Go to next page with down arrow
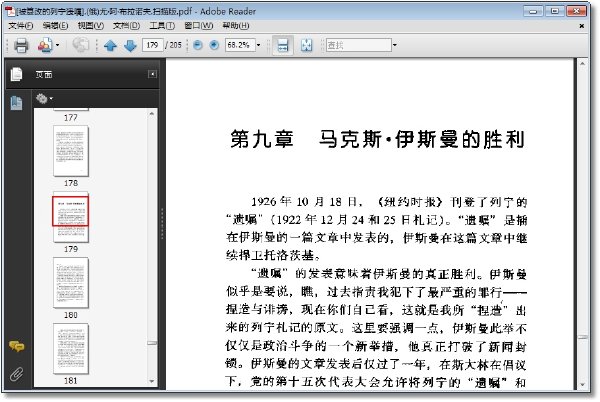This screenshot has width=600, height=402. 130,46
